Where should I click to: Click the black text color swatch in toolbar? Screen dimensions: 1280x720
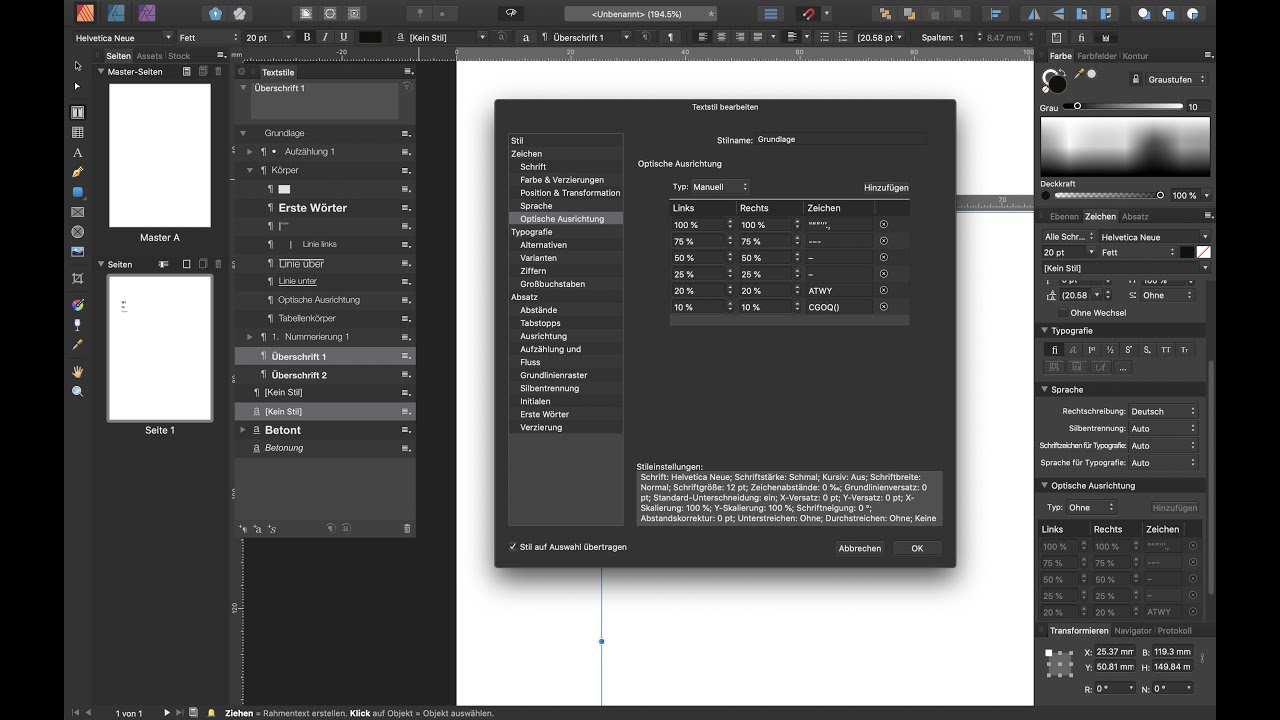pyautogui.click(x=370, y=37)
